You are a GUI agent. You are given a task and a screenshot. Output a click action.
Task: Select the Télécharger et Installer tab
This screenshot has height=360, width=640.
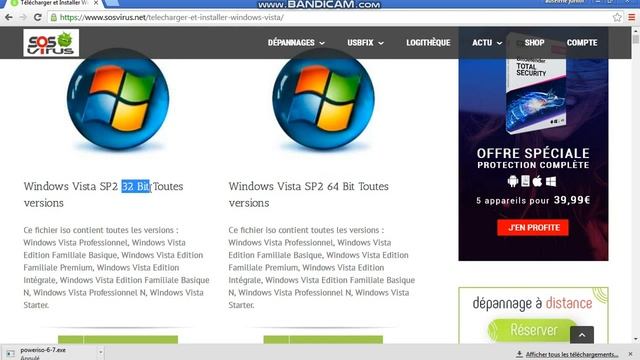53,3
